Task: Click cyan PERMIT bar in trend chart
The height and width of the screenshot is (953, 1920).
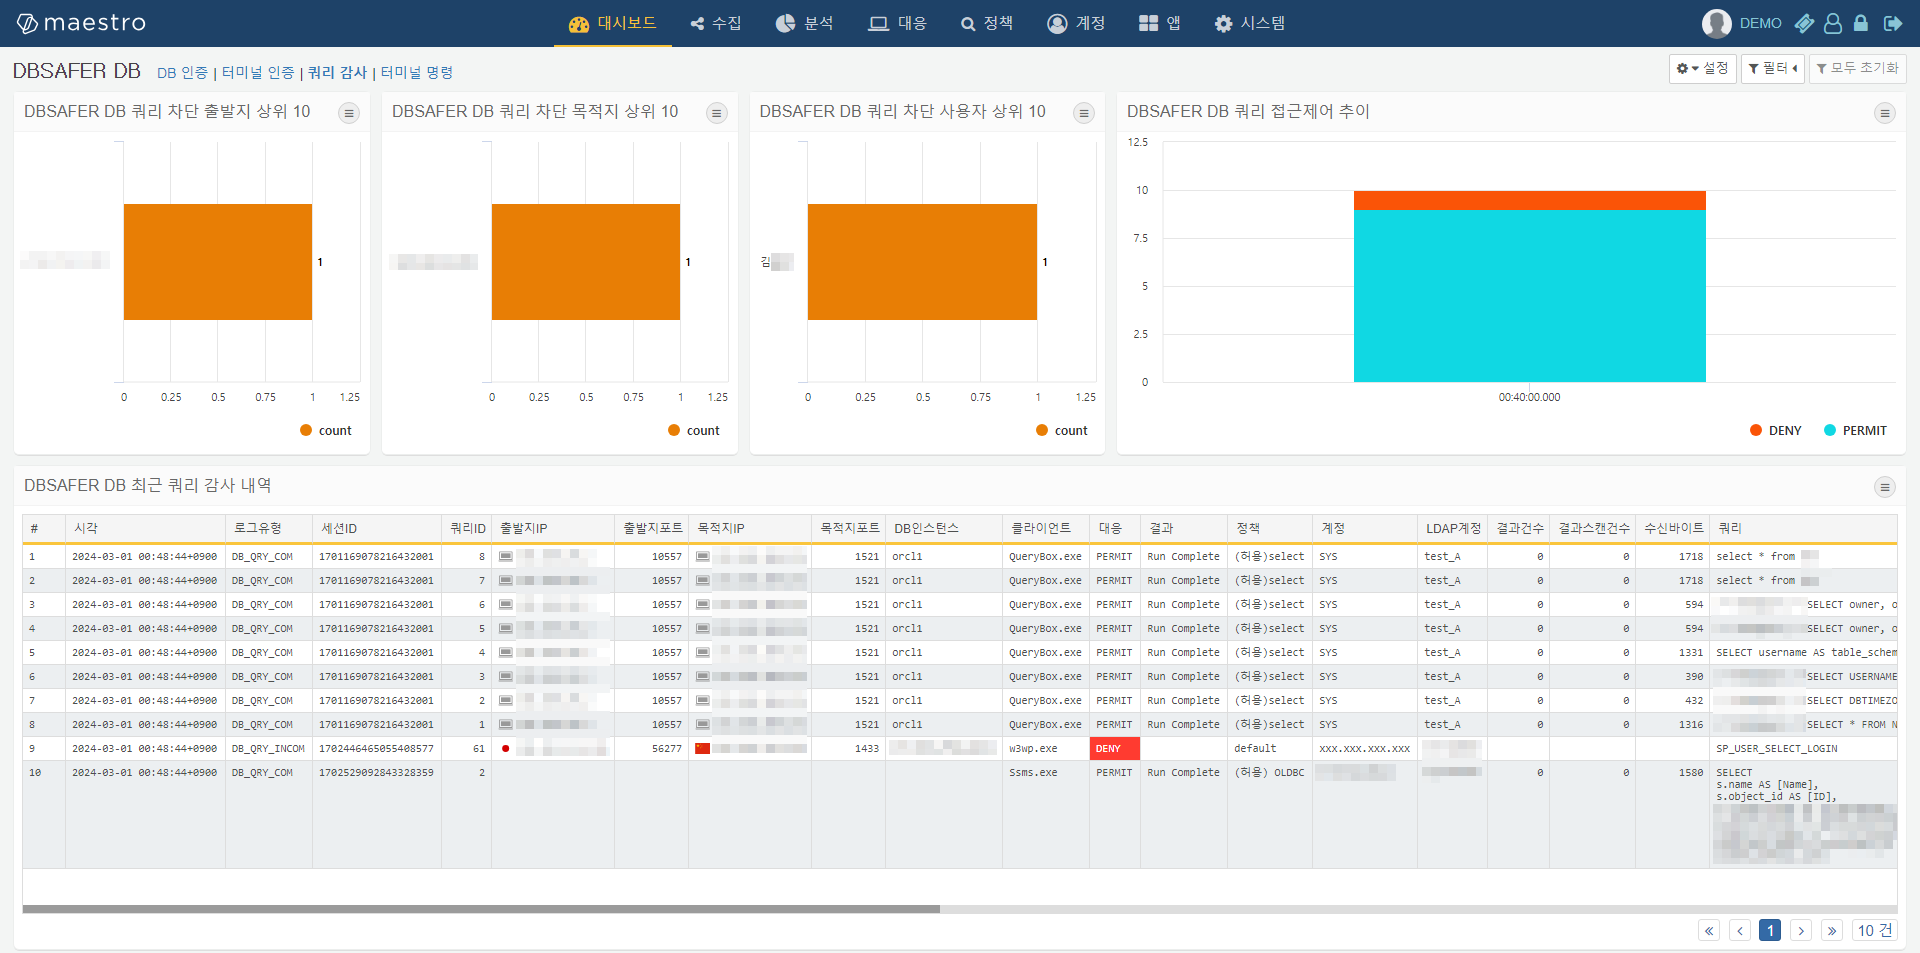Action: coord(1530,296)
